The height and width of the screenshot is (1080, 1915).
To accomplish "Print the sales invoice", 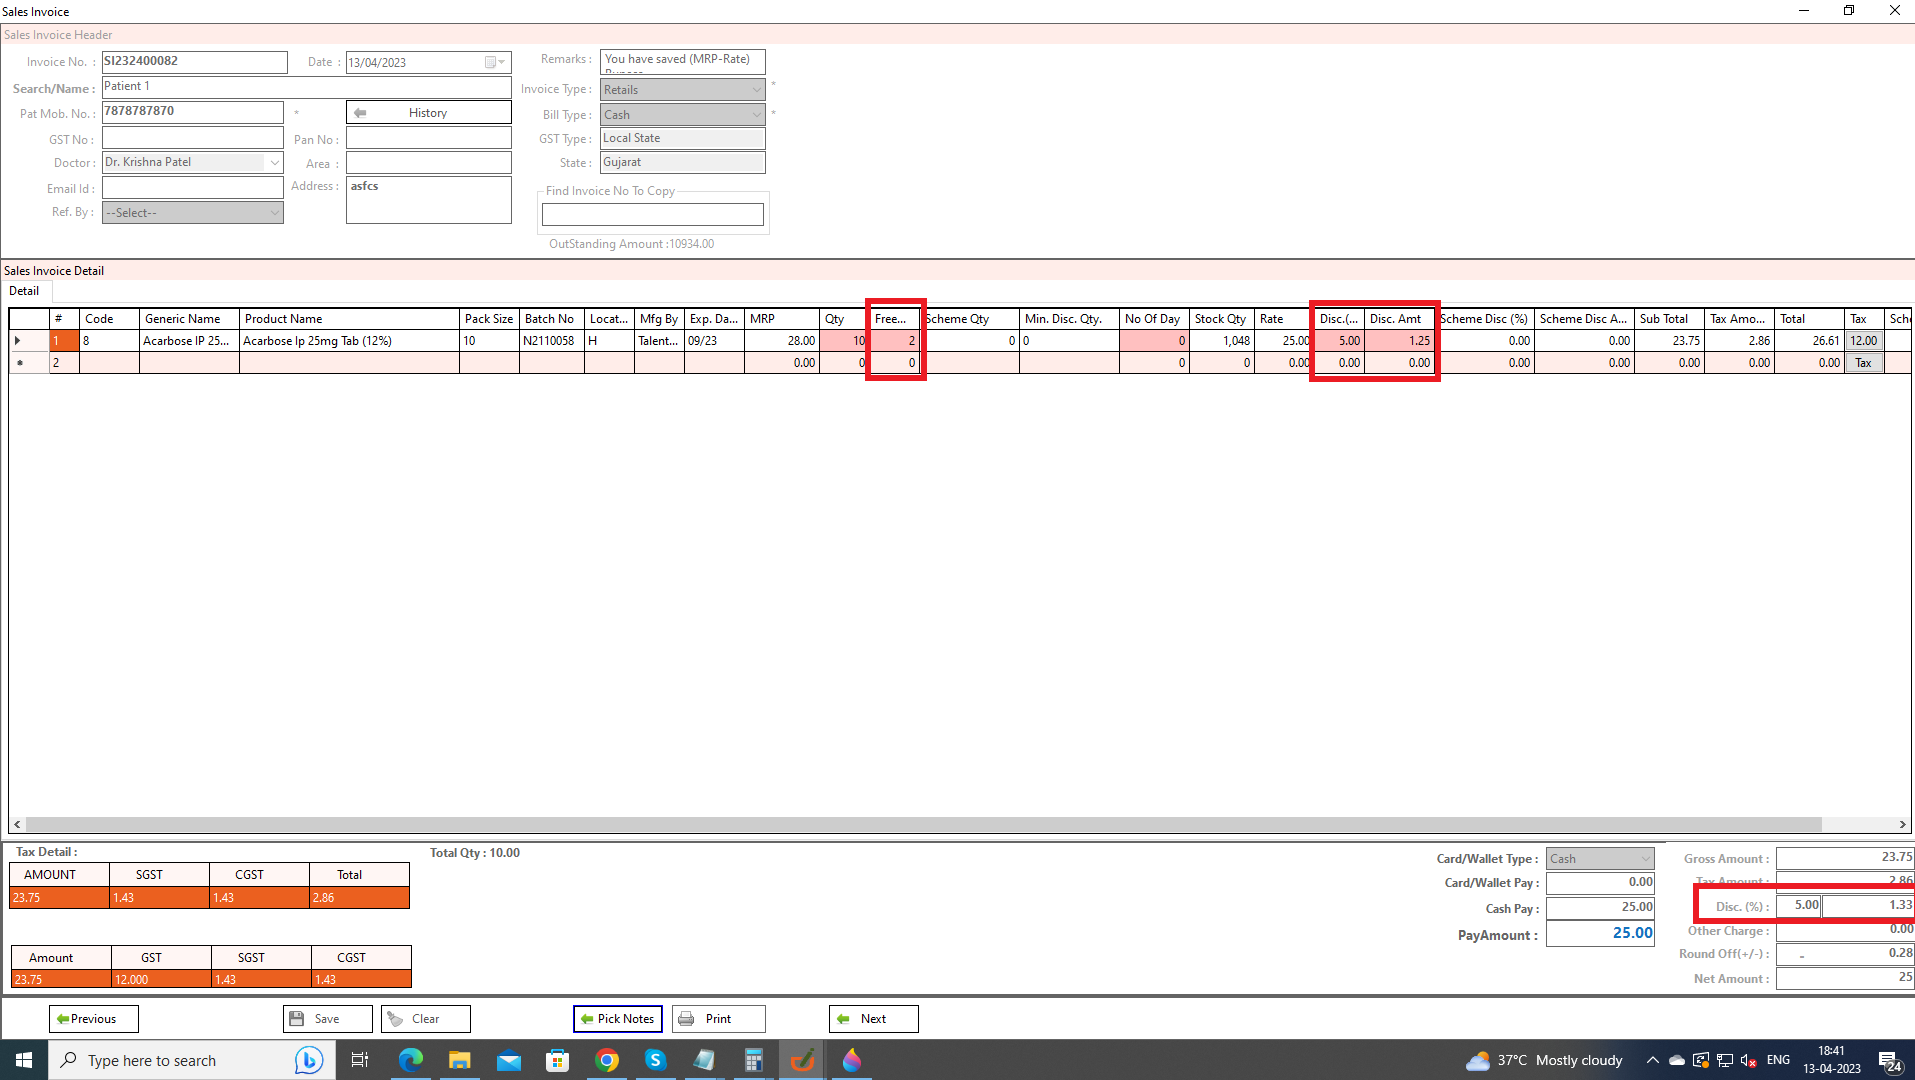I will [x=718, y=1019].
